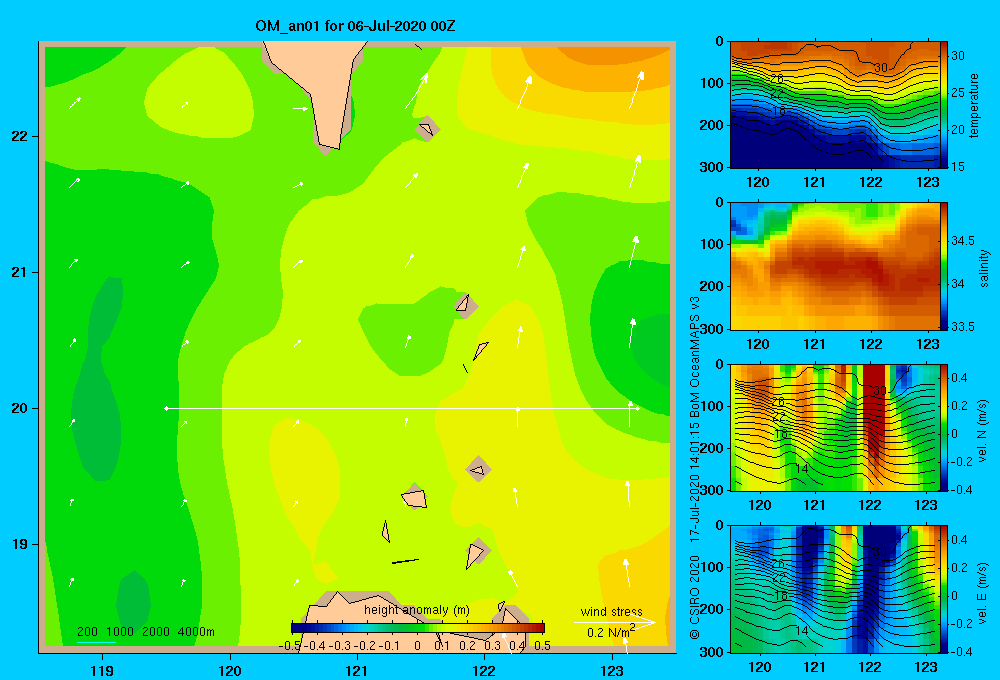The height and width of the screenshot is (680, 1000).
Task: Click the wind stress reference arrow in legend
Action: point(615,622)
